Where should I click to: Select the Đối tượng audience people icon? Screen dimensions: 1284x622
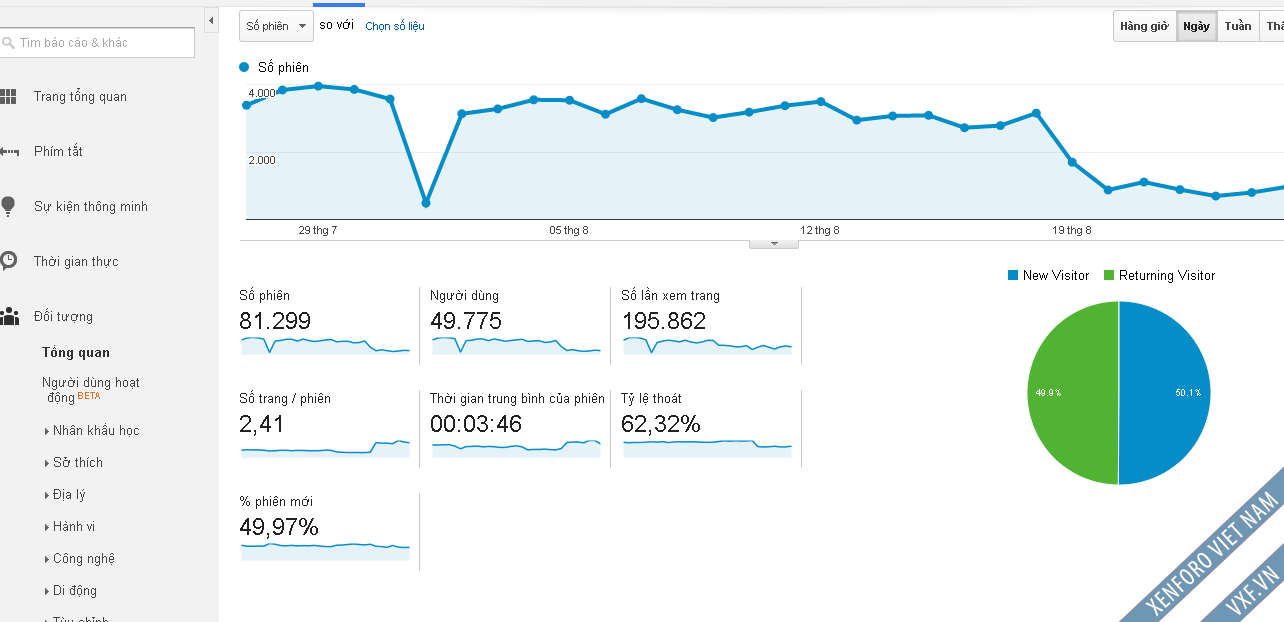[9, 317]
